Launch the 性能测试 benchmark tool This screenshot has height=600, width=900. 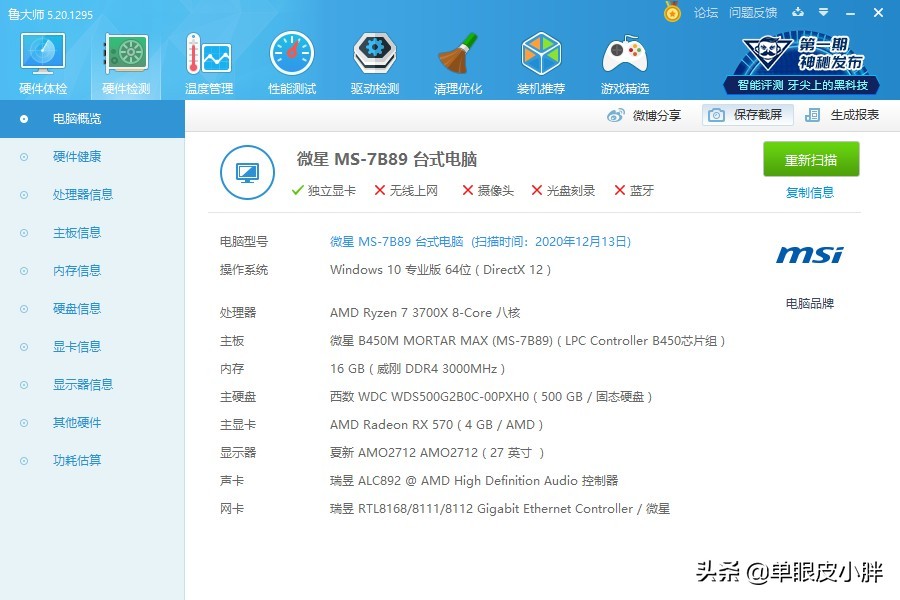tap(291, 60)
